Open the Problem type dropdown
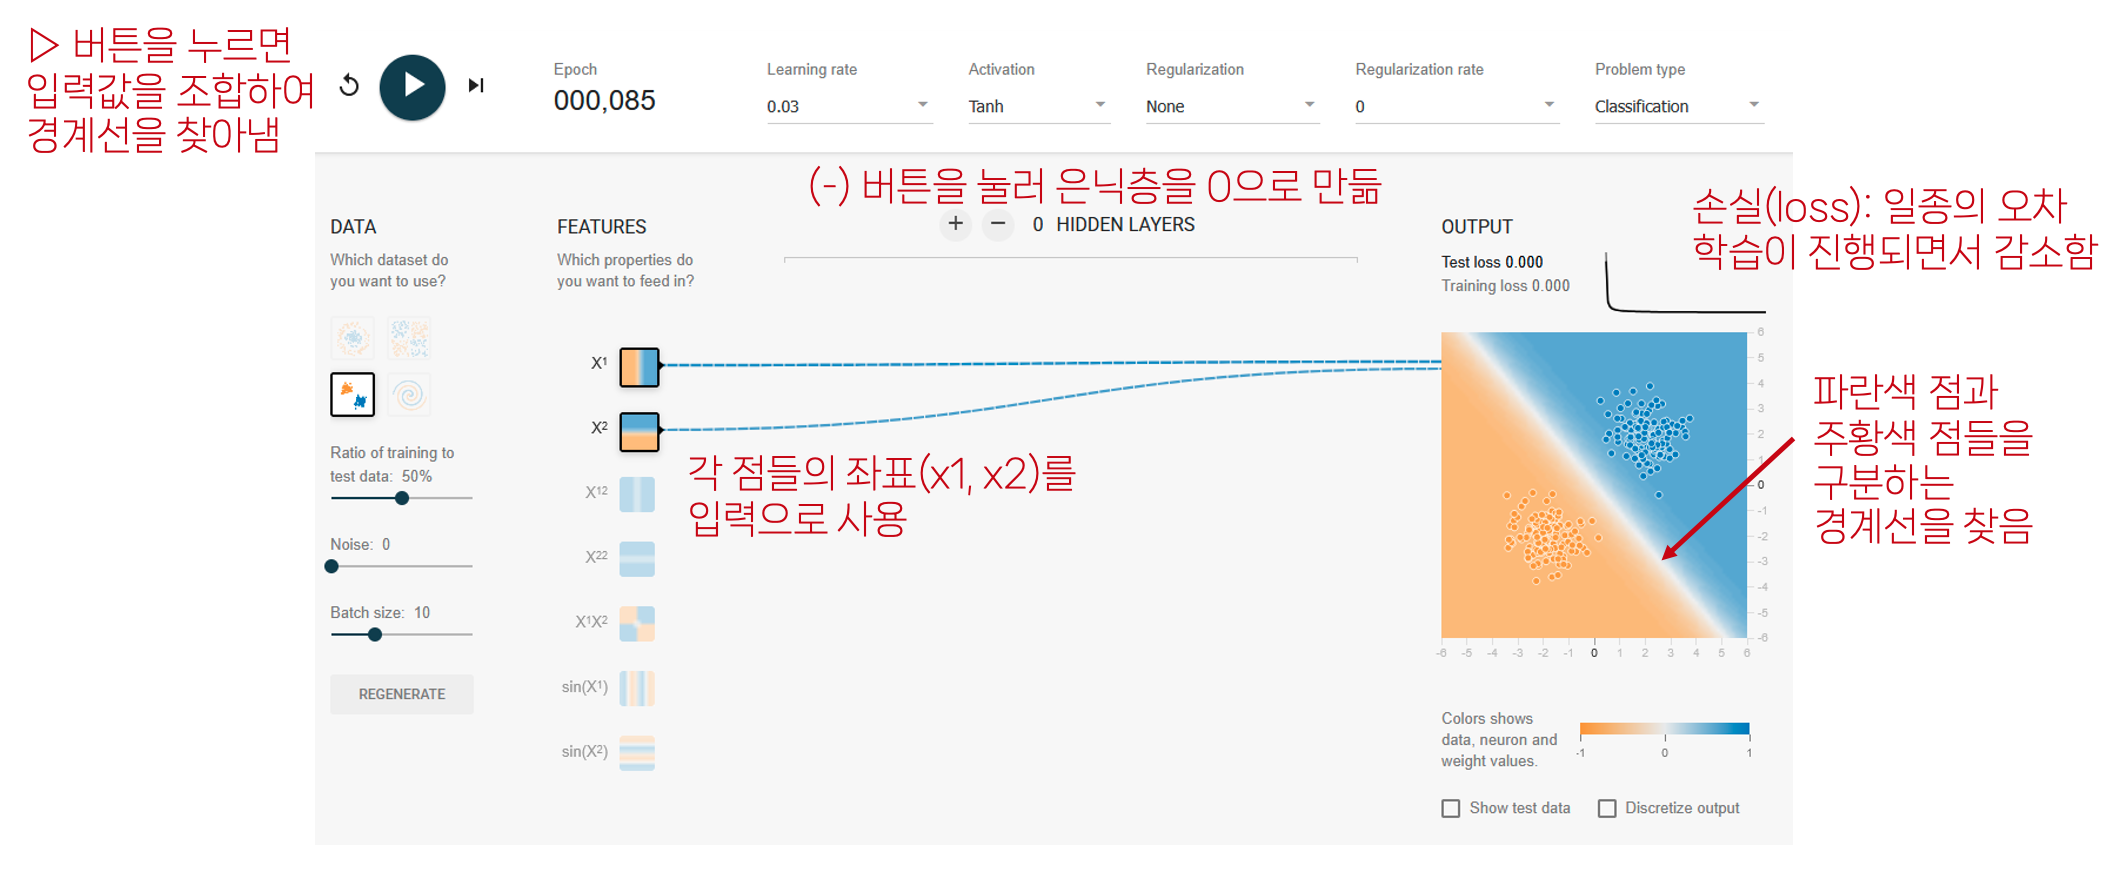This screenshot has height=882, width=2124. (x=1678, y=106)
